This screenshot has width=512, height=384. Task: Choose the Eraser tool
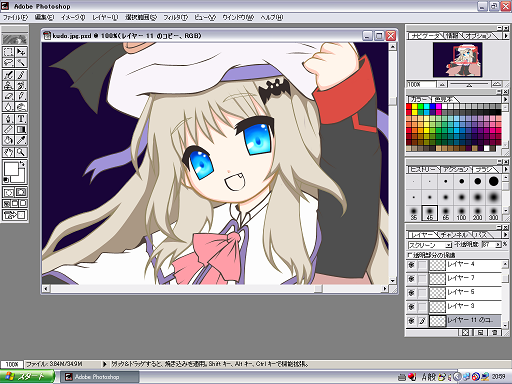click(9, 96)
